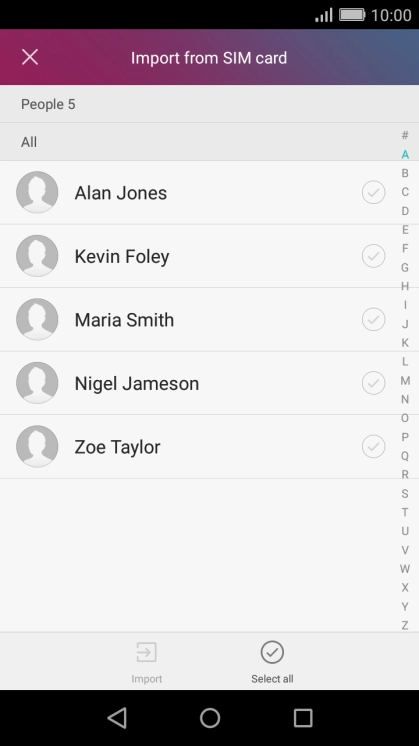Viewport: 419px width, 746px height.
Task: Tap the Android home circle icon
Action: point(210,717)
